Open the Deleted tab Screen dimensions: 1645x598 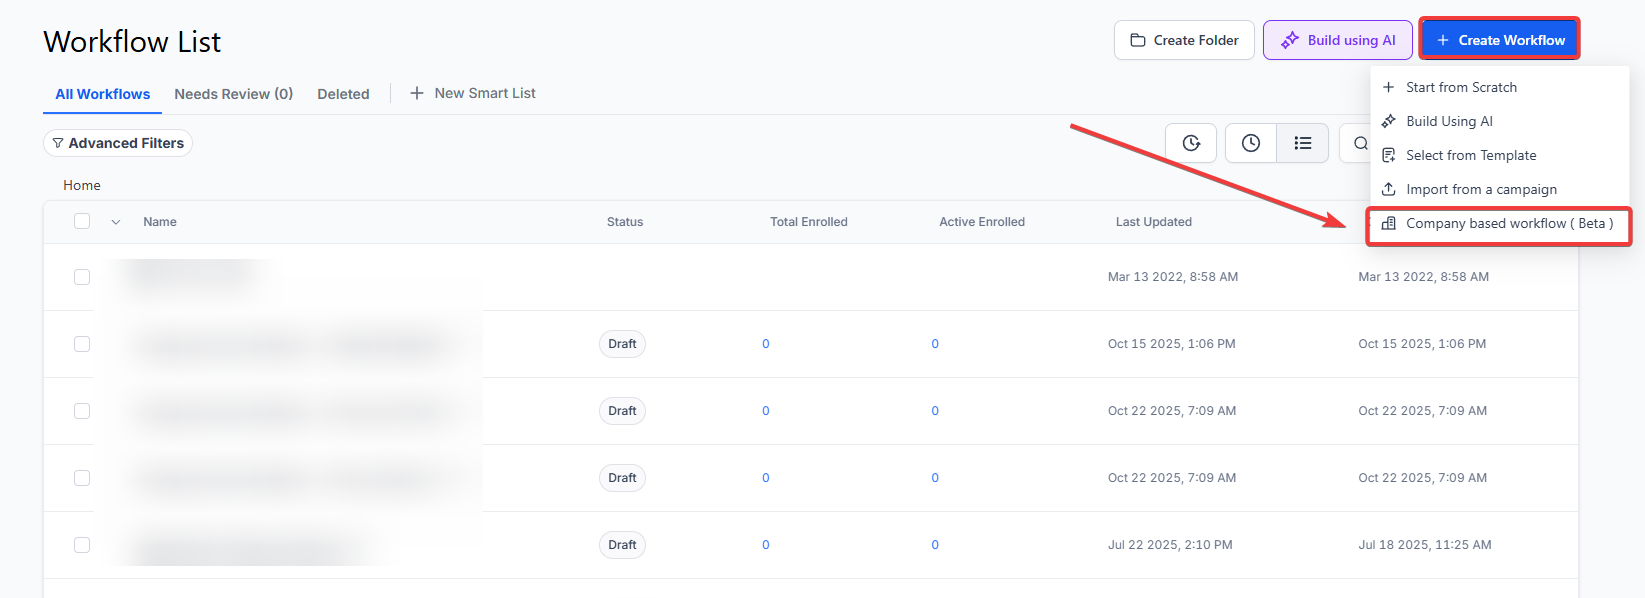(x=343, y=94)
